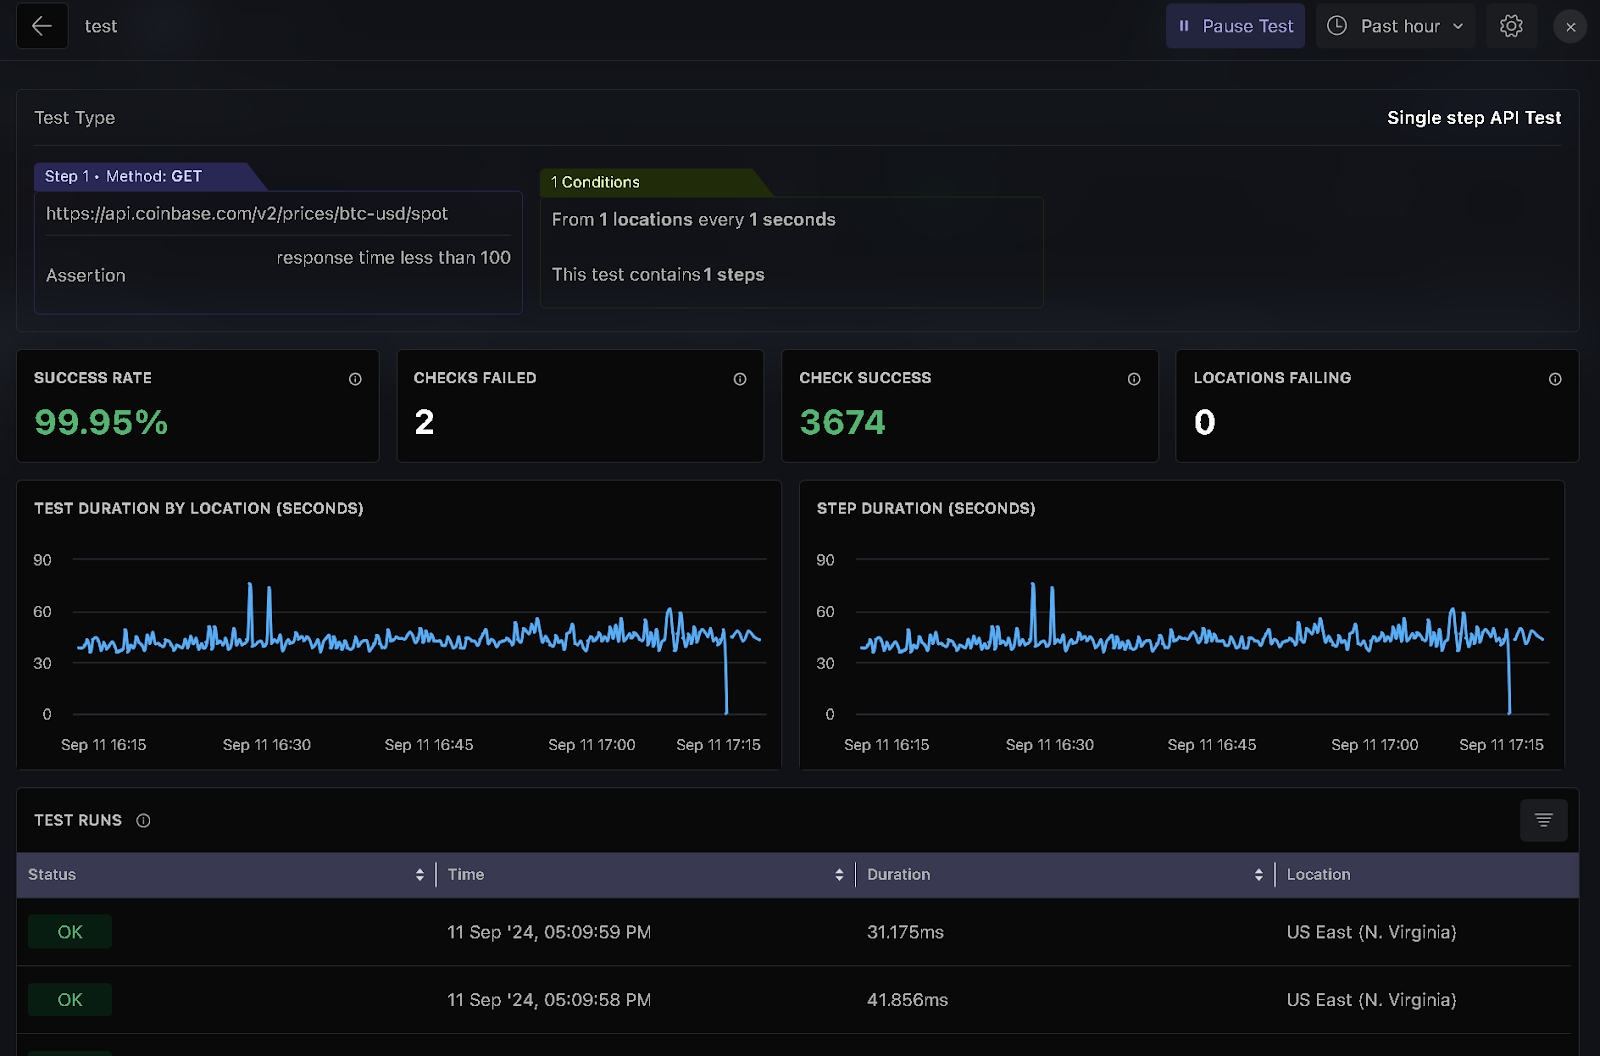Click the info icon next to Test Runs
The image size is (1600, 1056).
pyautogui.click(x=143, y=820)
